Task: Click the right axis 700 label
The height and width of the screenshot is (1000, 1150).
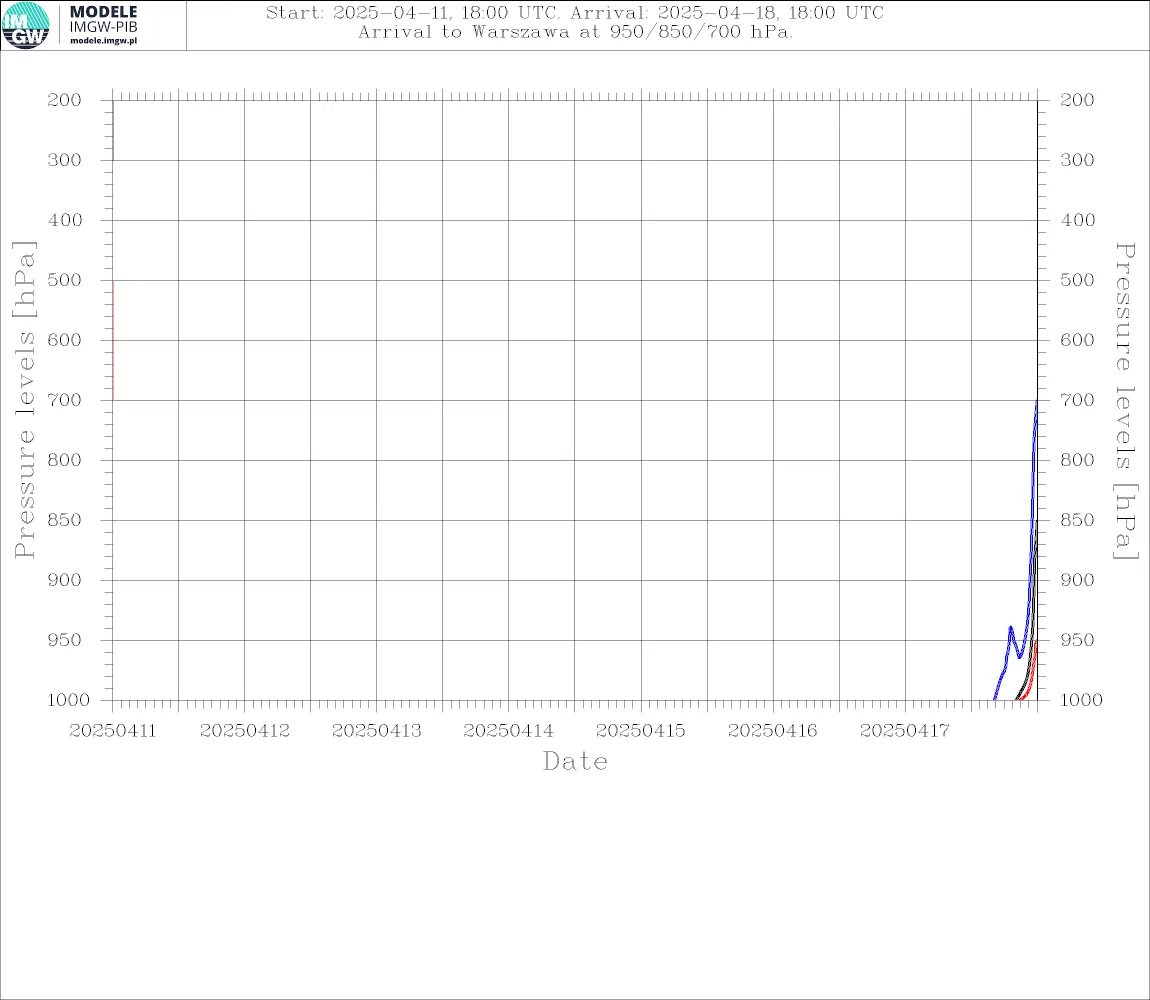Action: 1077,401
